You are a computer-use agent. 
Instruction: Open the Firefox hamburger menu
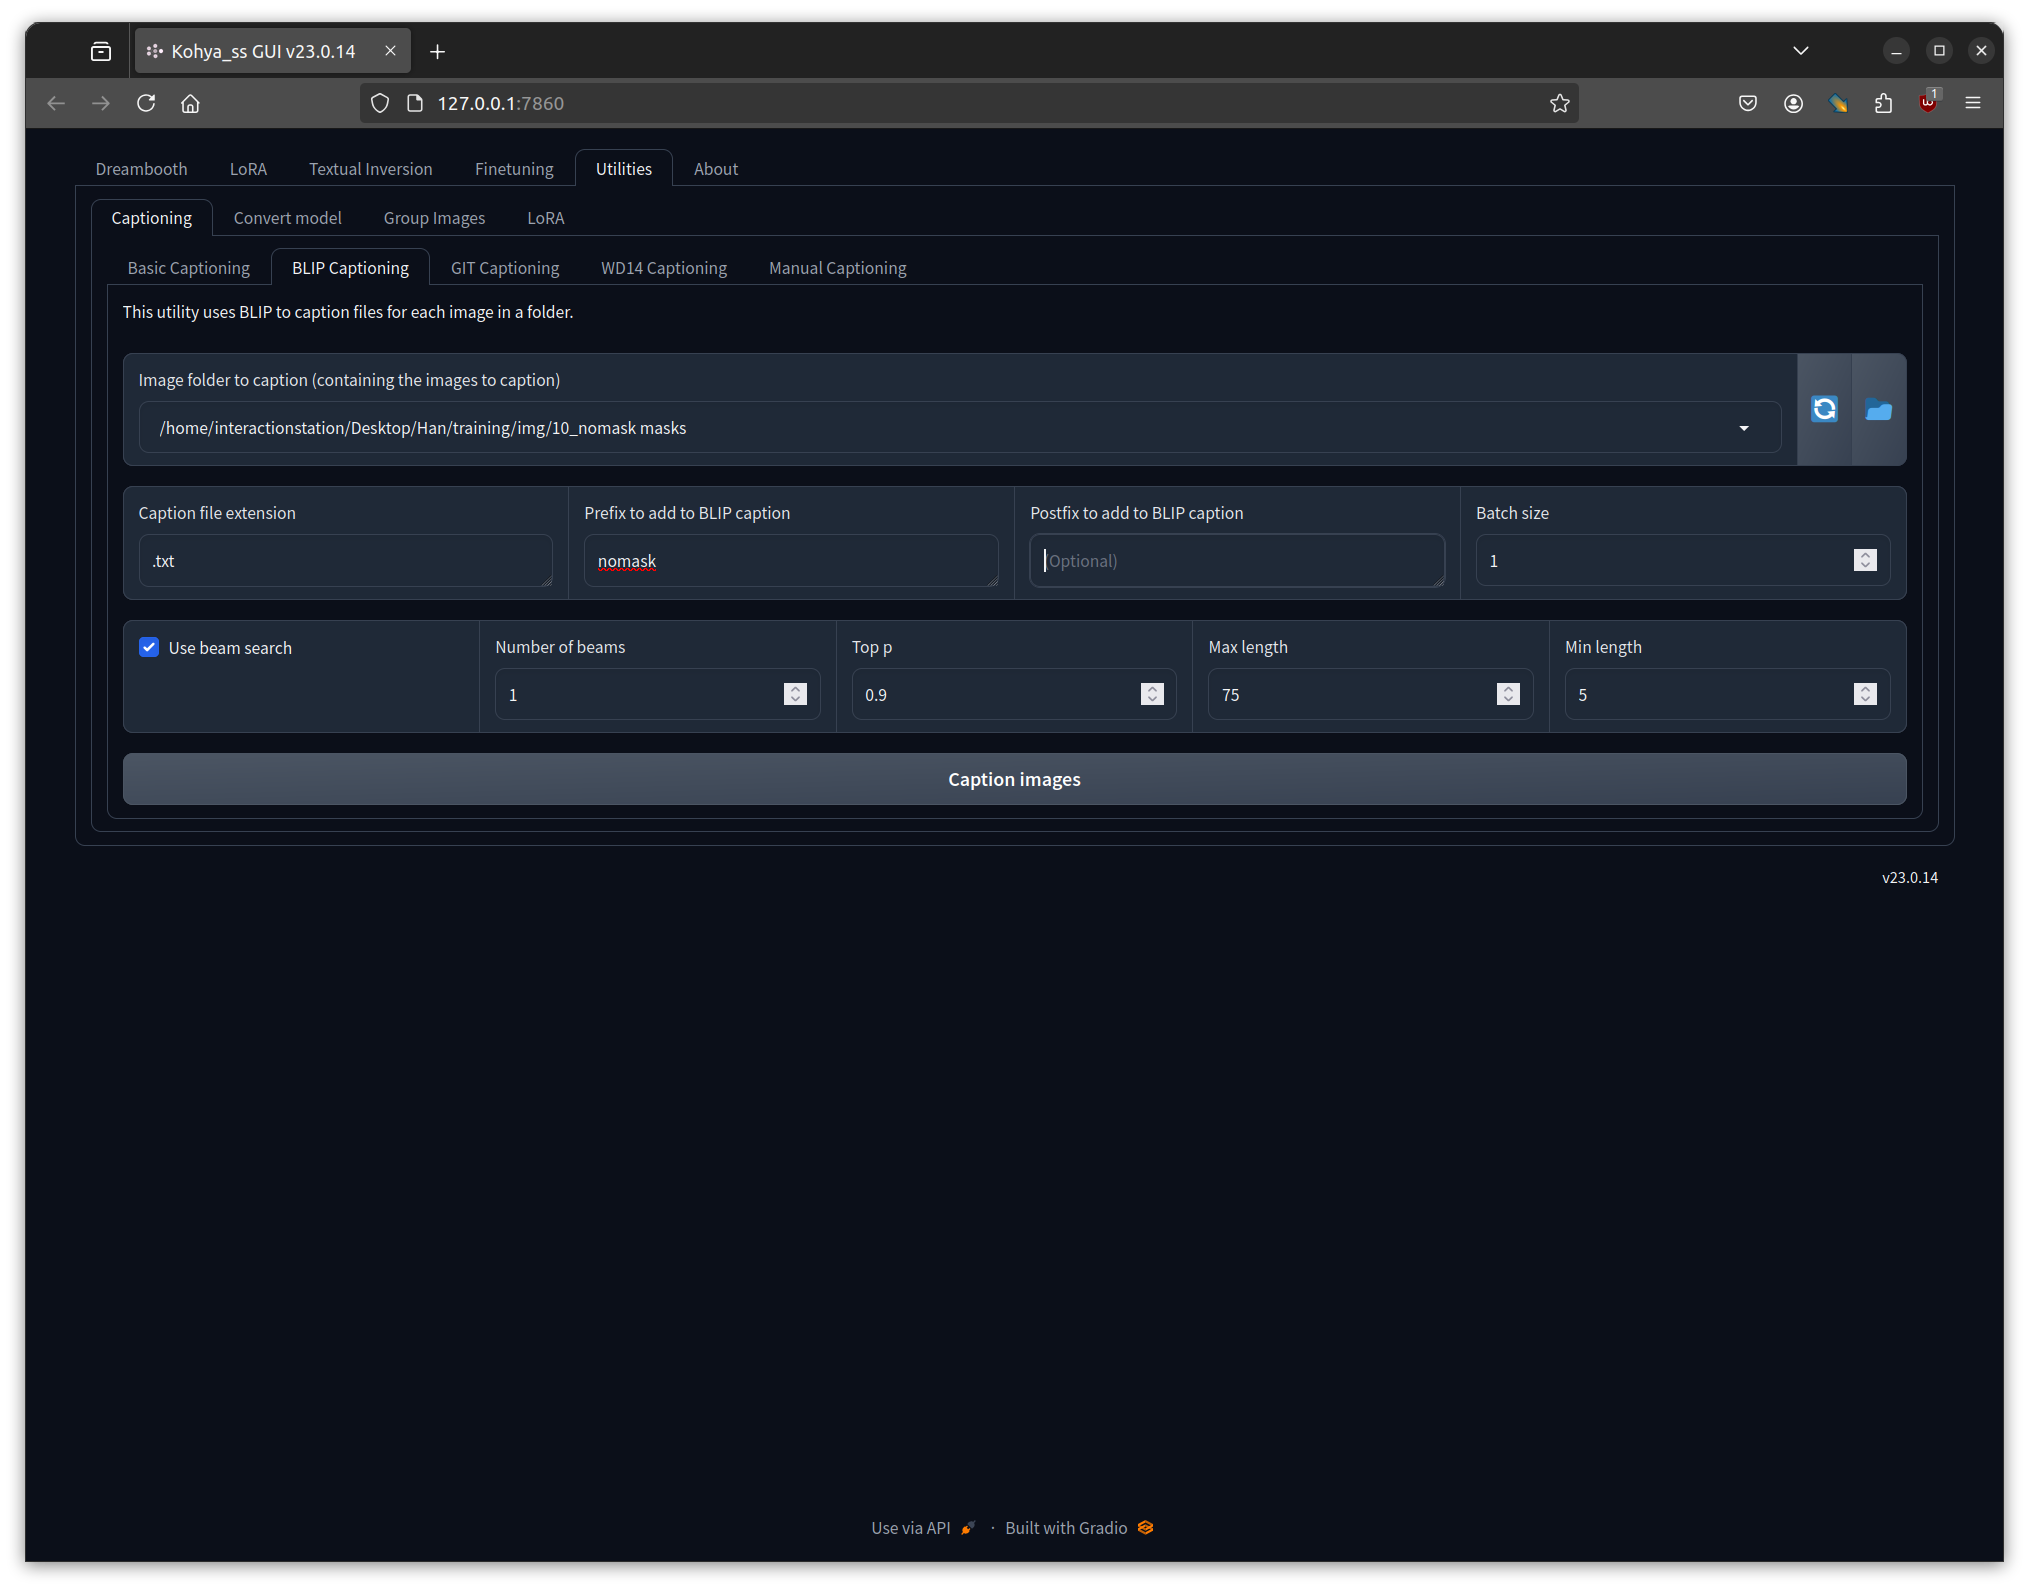1973,103
